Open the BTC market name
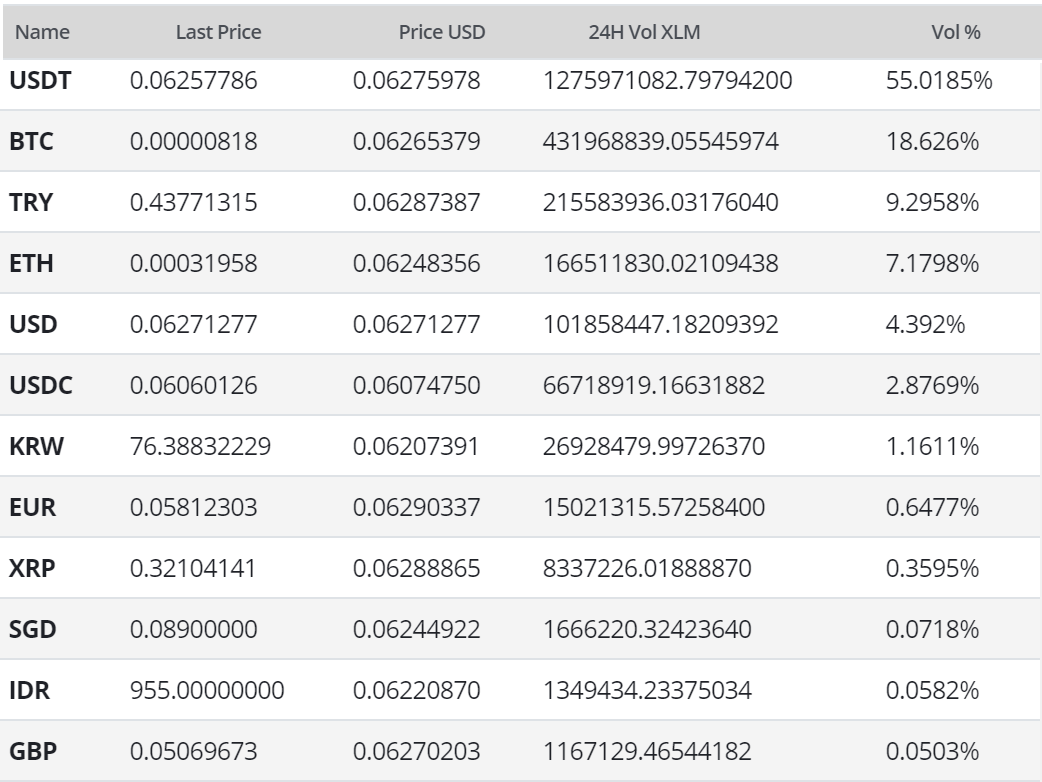Image resolution: width=1042 pixels, height=782 pixels. [31, 142]
